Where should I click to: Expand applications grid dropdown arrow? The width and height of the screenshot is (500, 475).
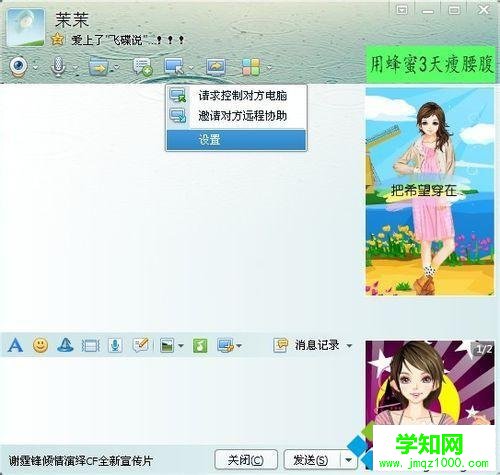coord(269,68)
